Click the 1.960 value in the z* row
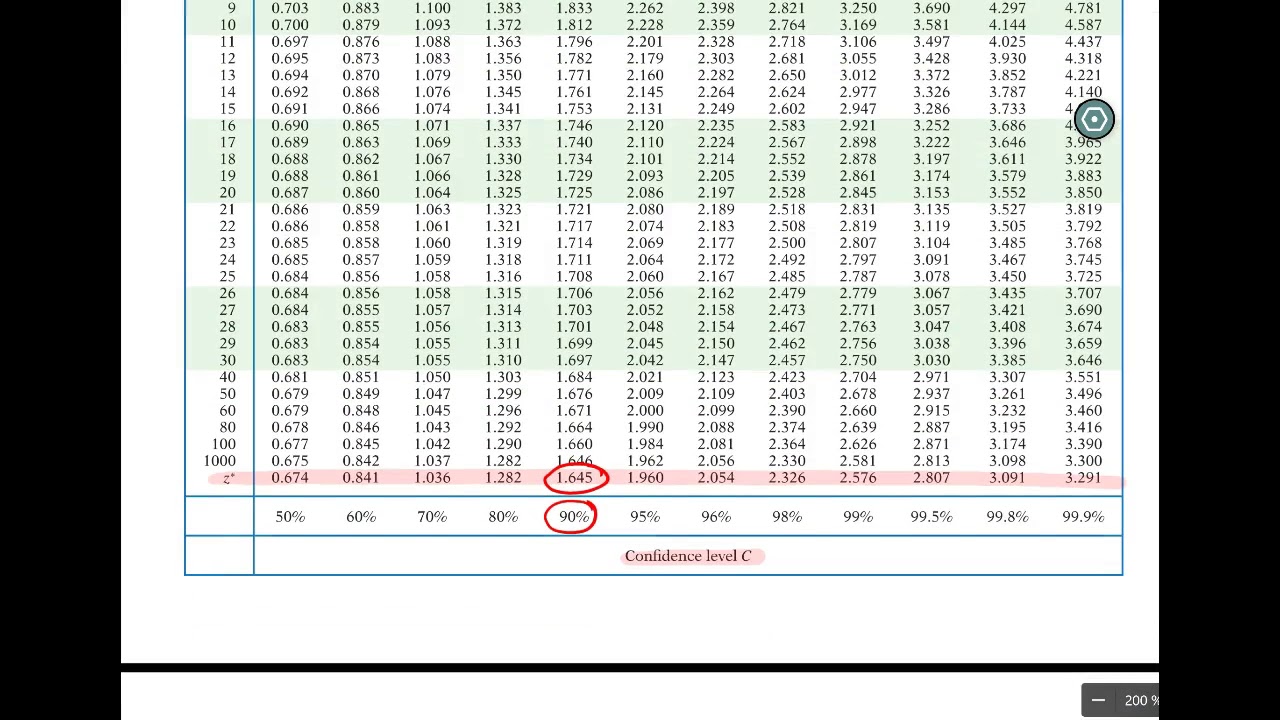This screenshot has width=1280, height=720. click(645, 478)
